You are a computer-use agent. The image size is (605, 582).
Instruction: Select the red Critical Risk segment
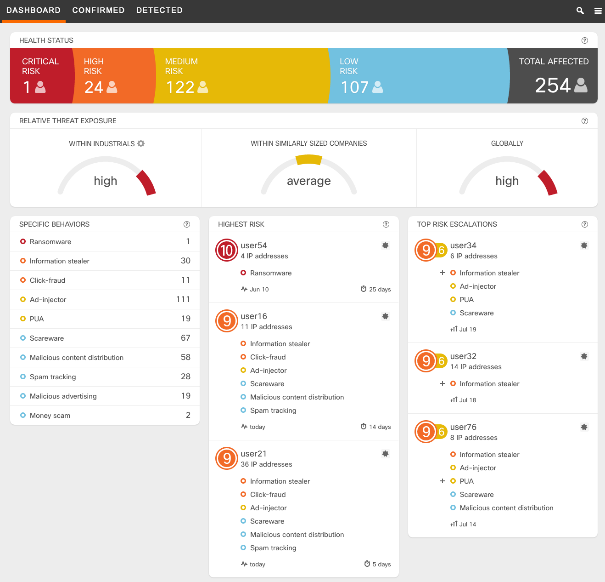(x=41, y=75)
